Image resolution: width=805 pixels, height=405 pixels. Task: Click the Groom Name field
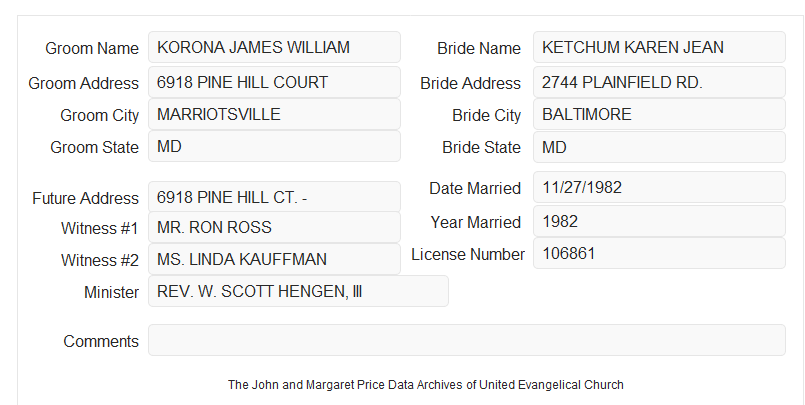point(274,47)
